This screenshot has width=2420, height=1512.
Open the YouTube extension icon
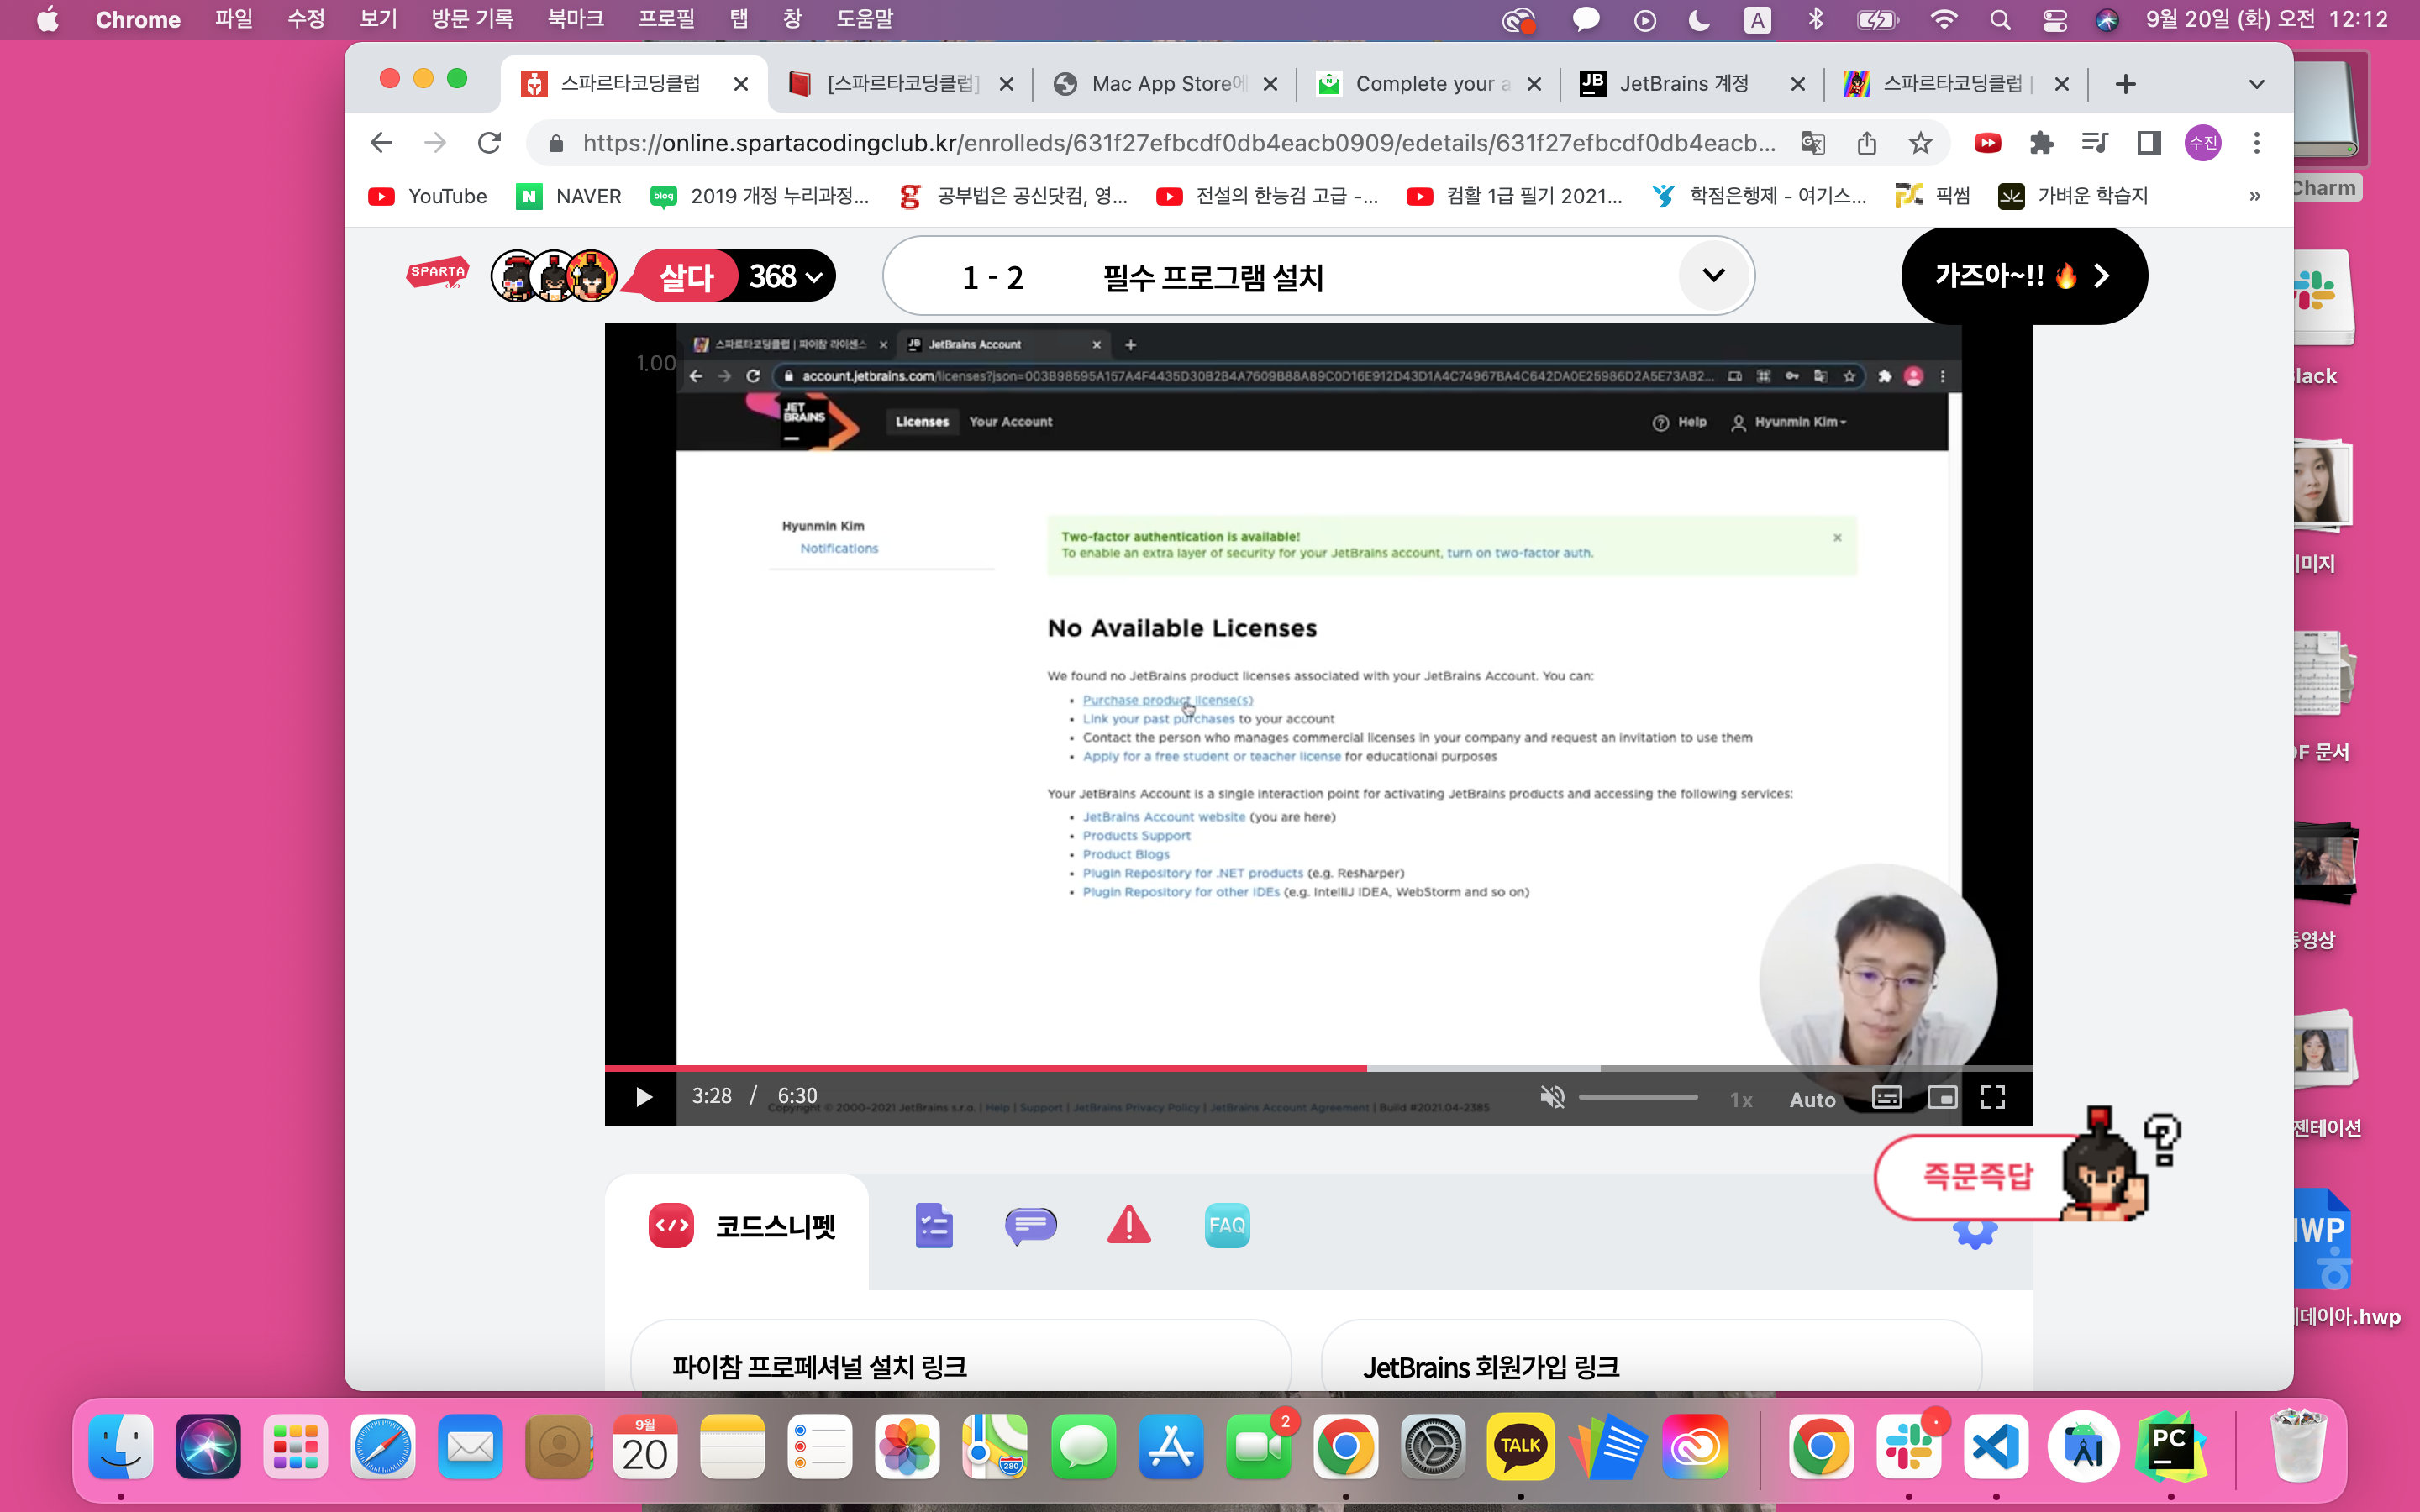coord(1988,143)
